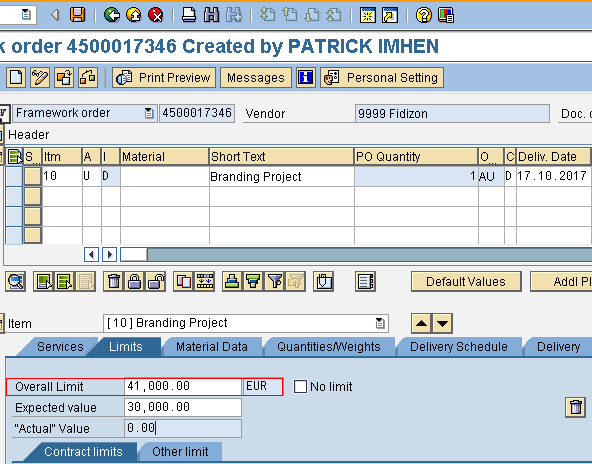Image resolution: width=592 pixels, height=464 pixels.
Task: Enable the No limit checkbox
Action: tap(301, 387)
